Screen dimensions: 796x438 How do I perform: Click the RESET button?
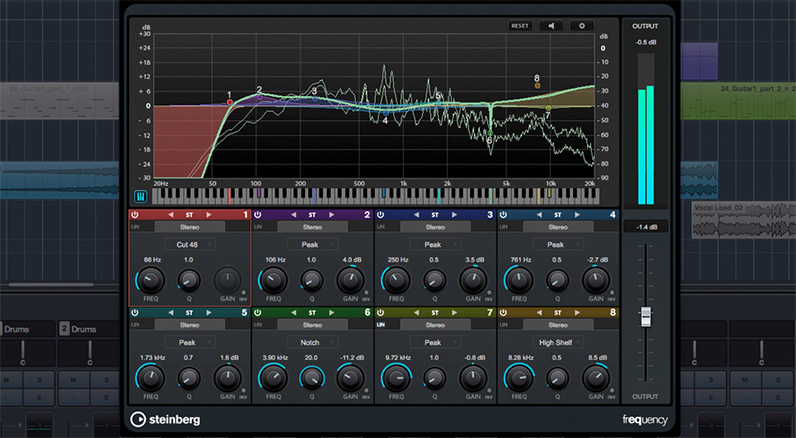(x=520, y=26)
